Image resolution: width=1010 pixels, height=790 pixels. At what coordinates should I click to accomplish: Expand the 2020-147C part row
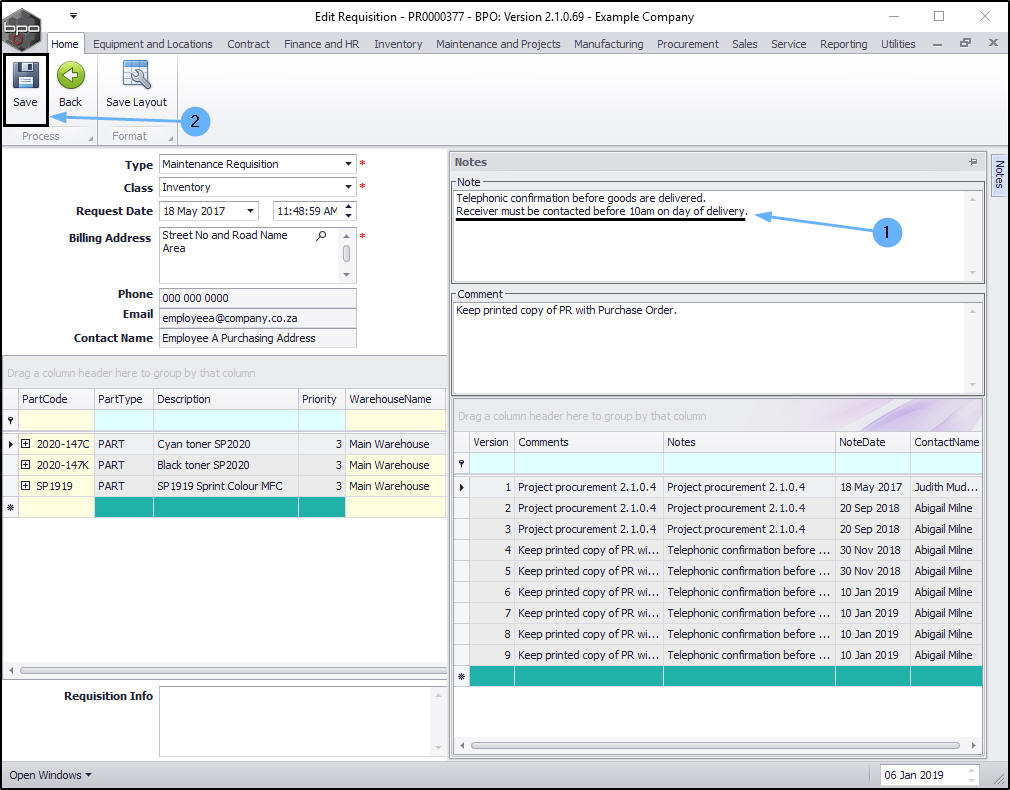coord(25,444)
